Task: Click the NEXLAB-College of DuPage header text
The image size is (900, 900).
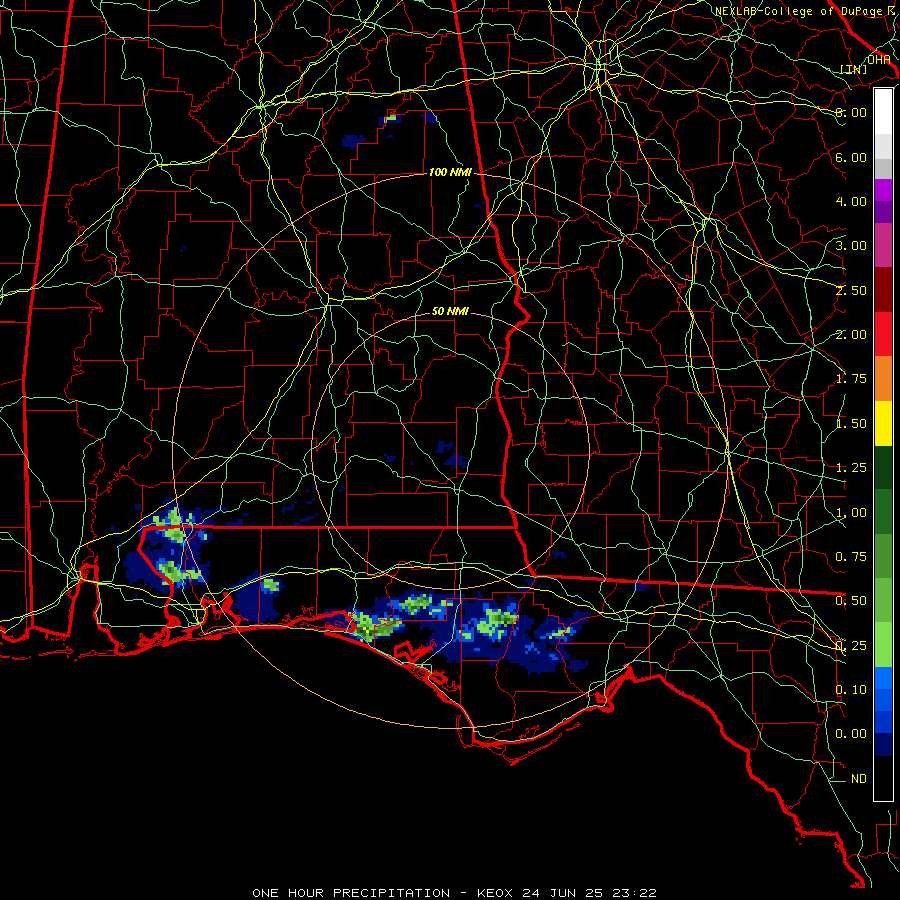Action: (804, 11)
